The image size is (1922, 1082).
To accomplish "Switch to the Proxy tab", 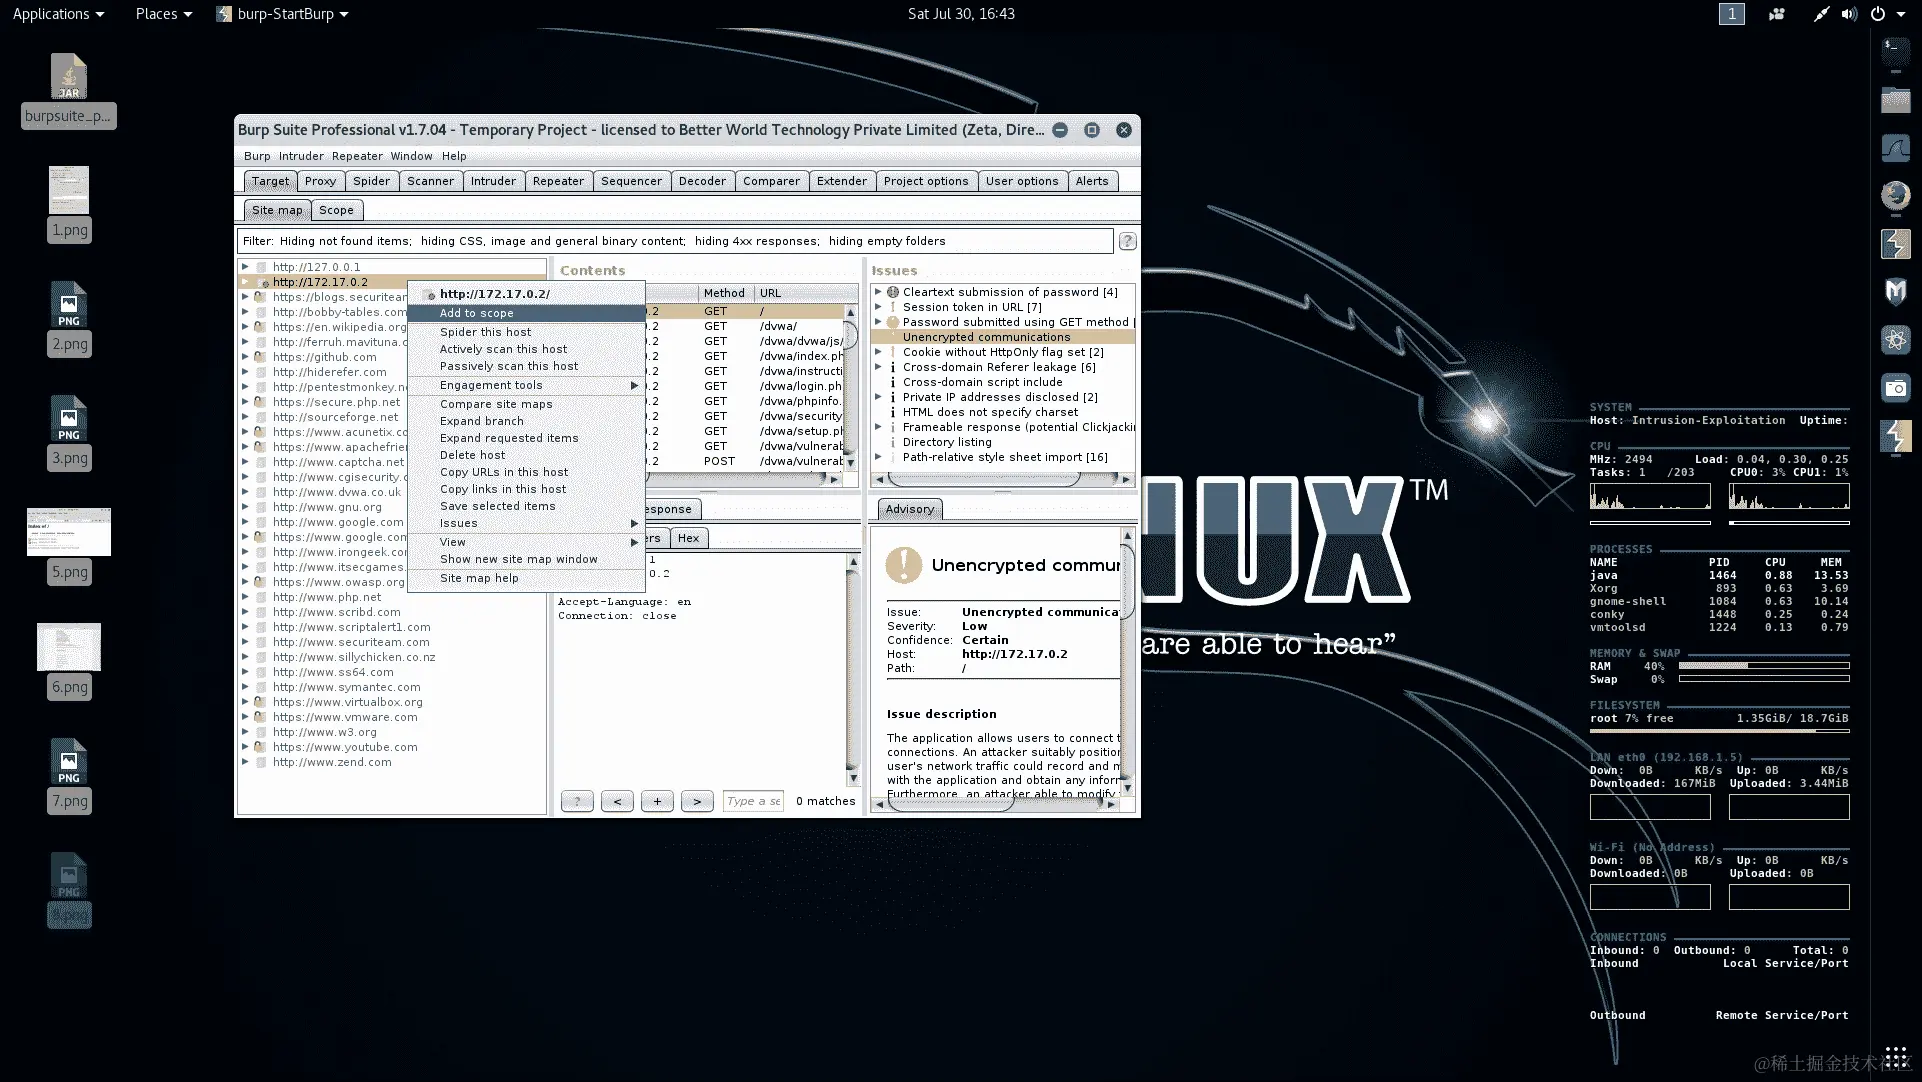I will click(320, 181).
